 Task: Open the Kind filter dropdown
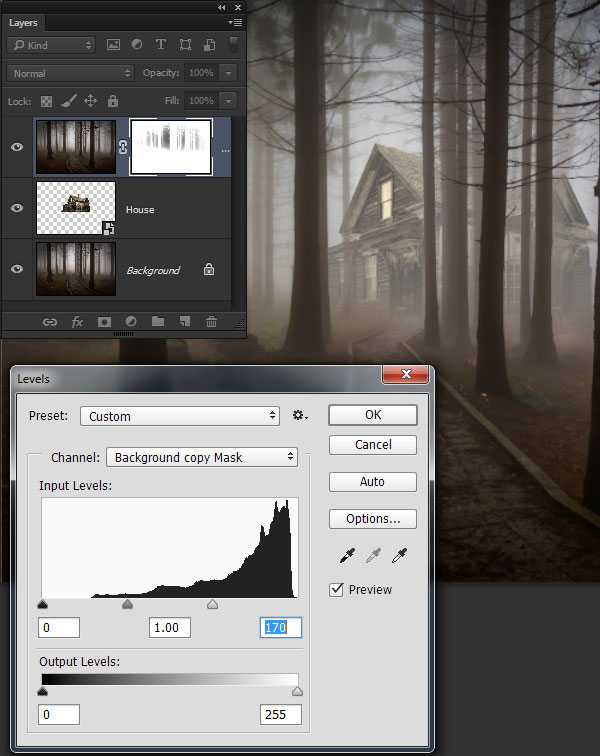(51, 45)
